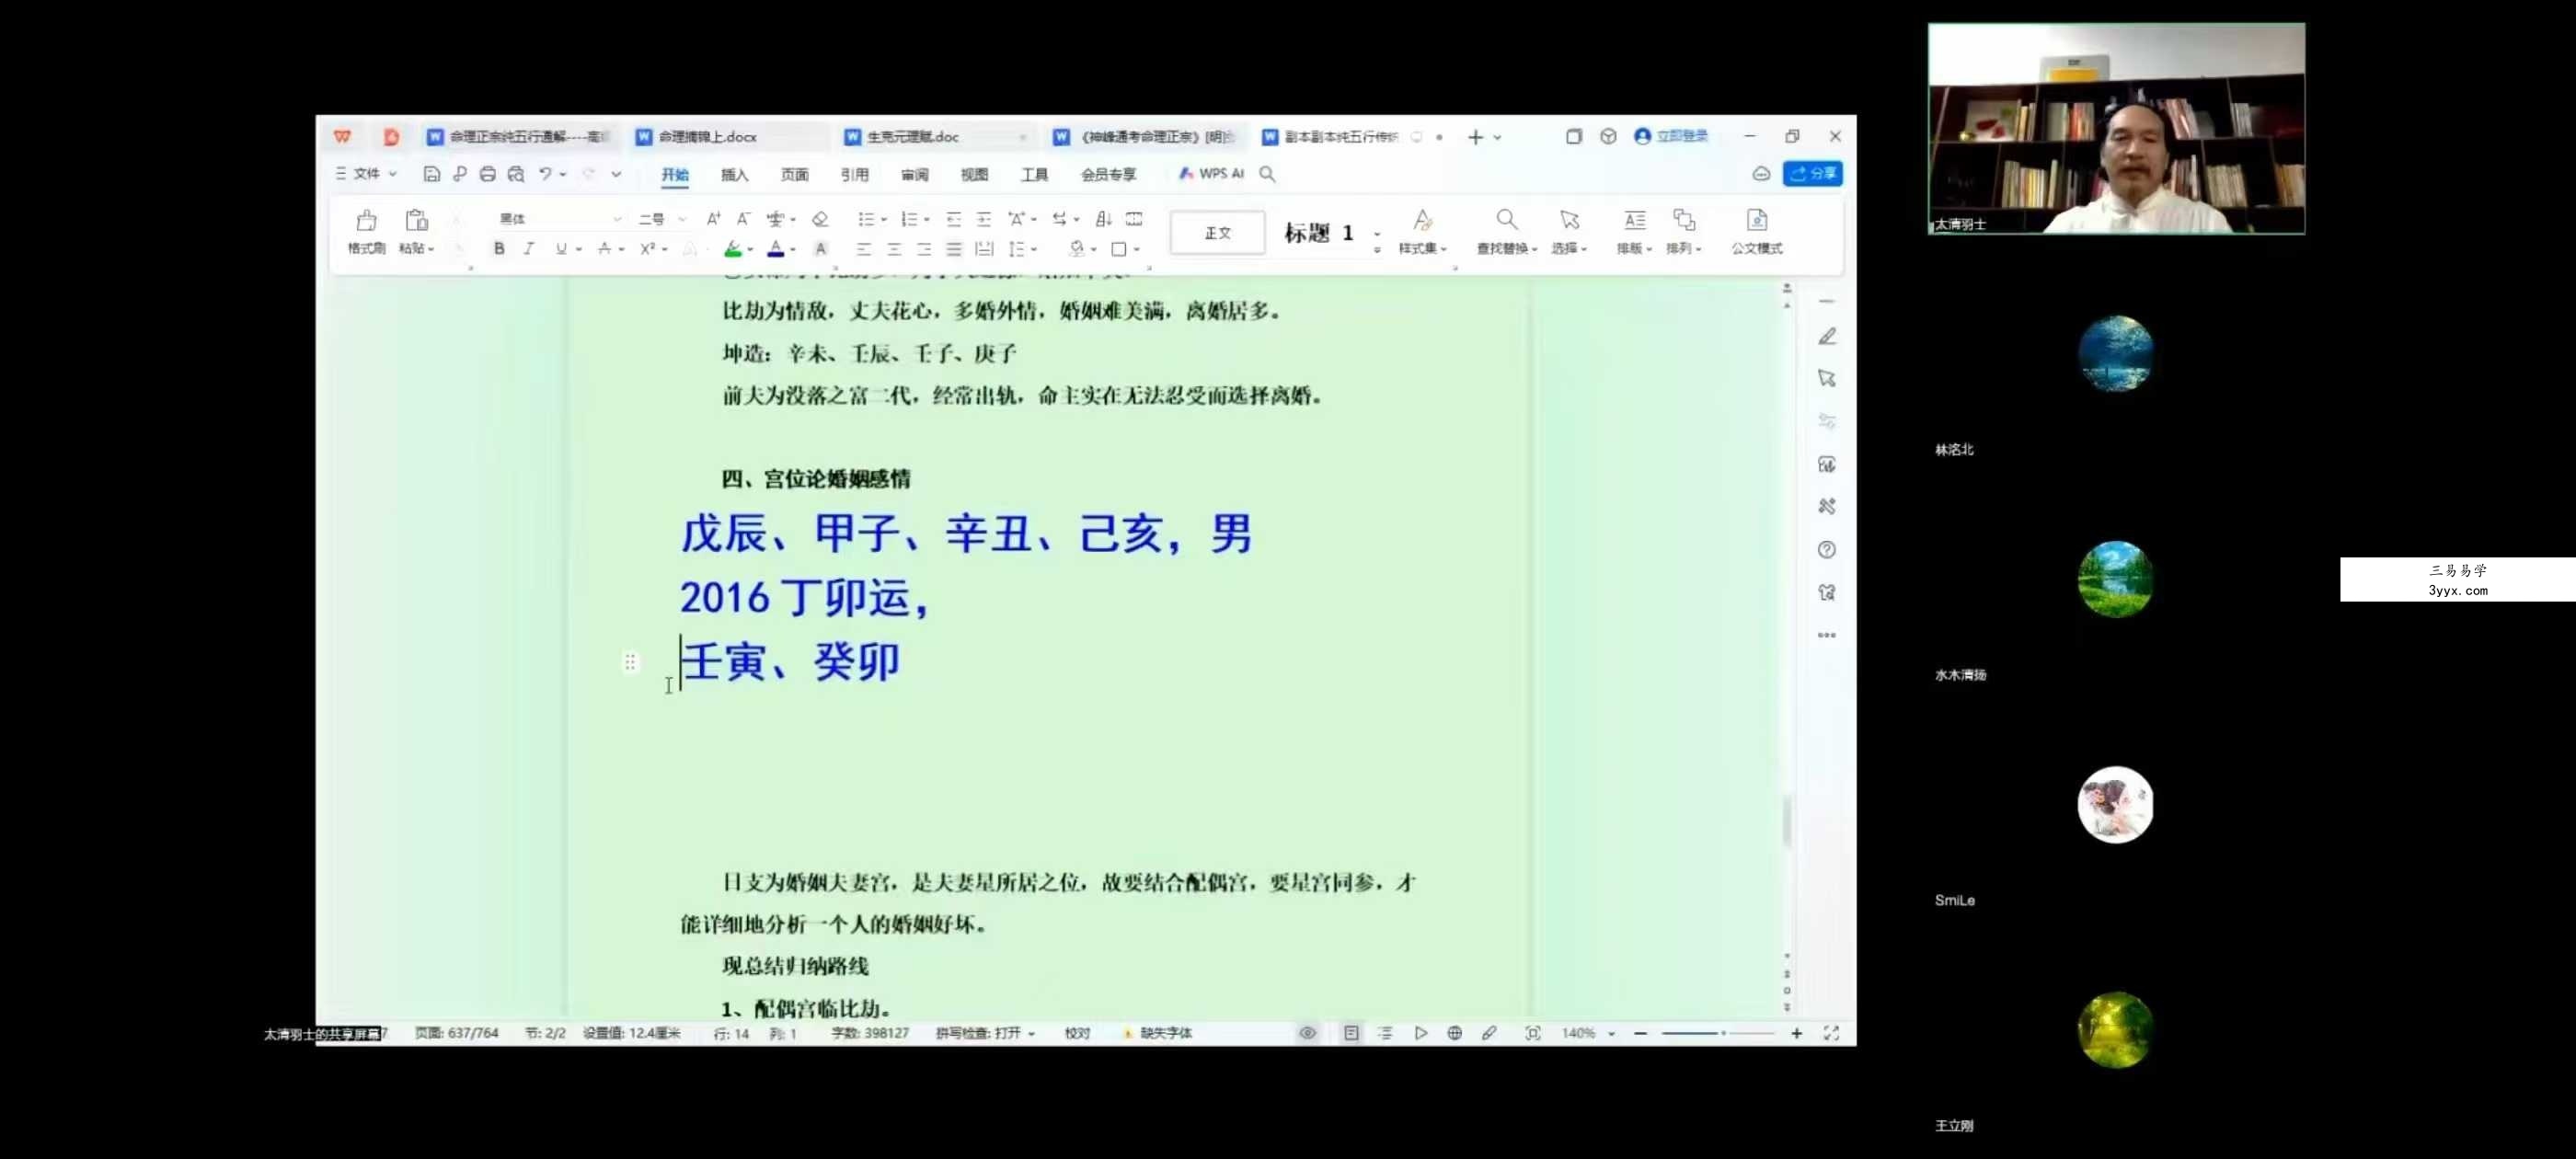Click the help question mark in right sidebar
The width and height of the screenshot is (2576, 1159).
(1827, 550)
